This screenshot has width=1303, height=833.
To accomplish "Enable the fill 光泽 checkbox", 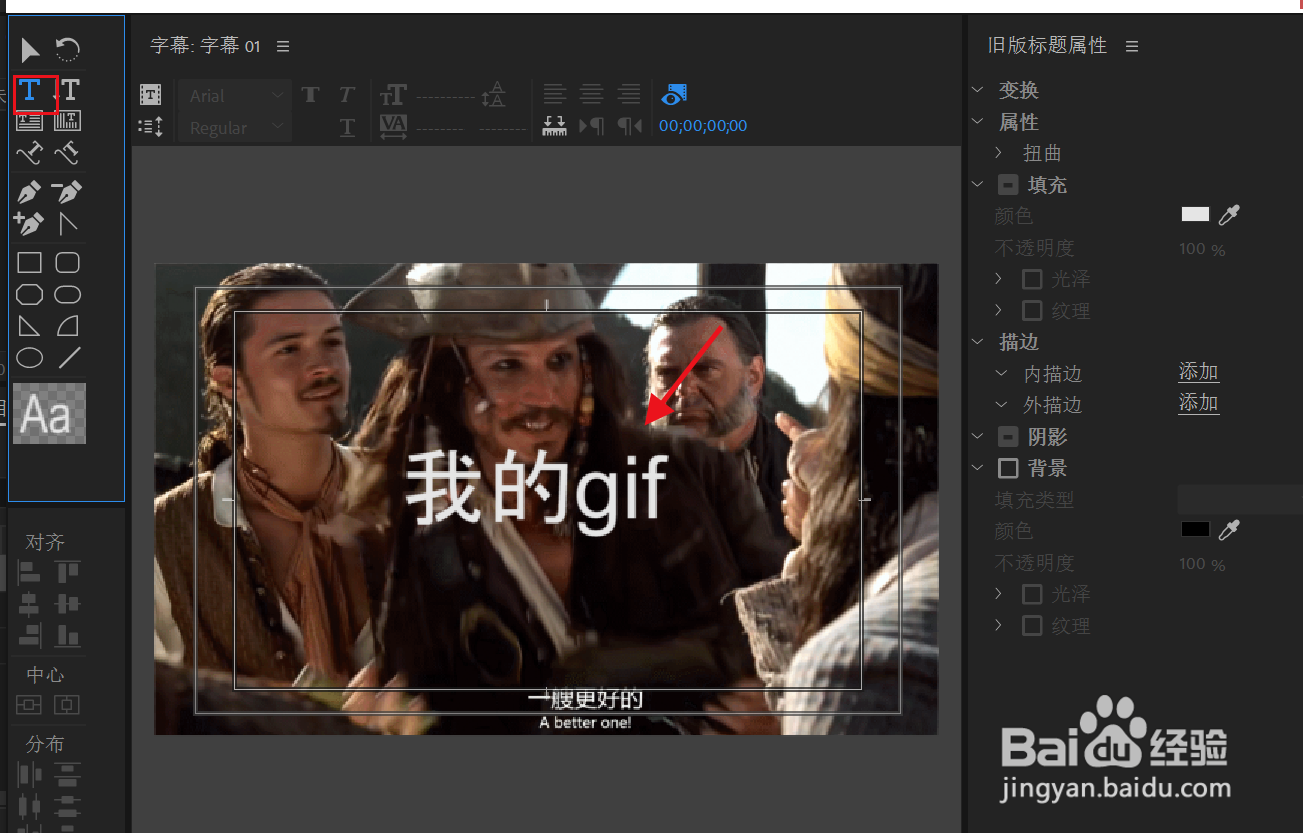I will (1032, 279).
